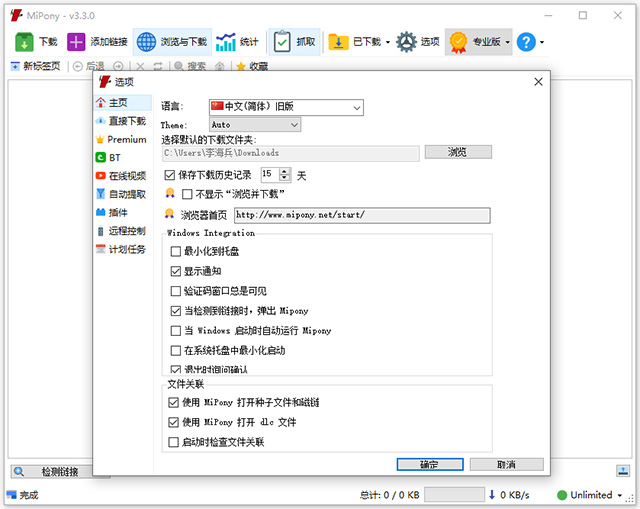Toggle 使用 MiPony 打开 dlc 文件 checkbox

tap(173, 422)
